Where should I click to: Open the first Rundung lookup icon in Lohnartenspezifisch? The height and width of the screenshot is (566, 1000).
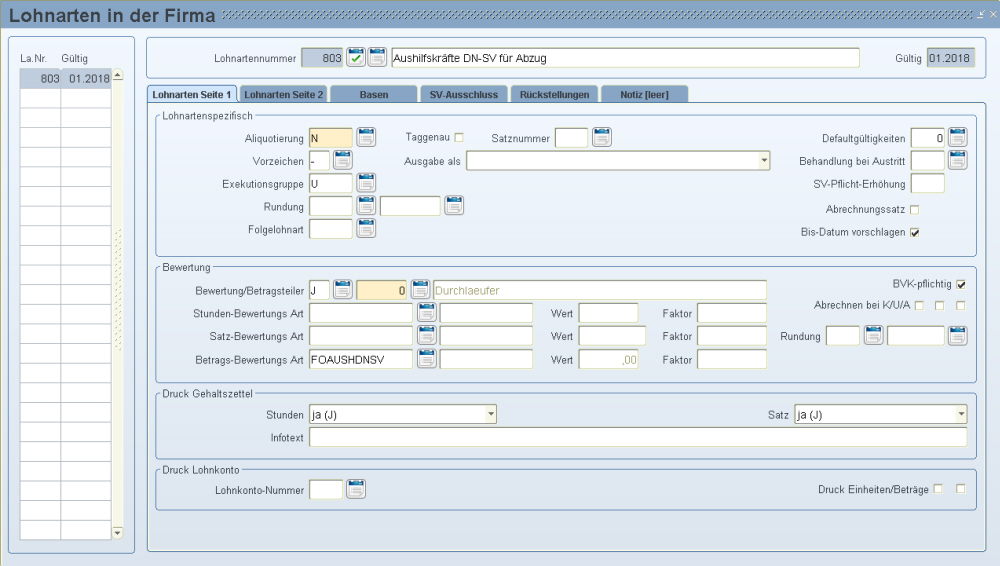point(366,205)
